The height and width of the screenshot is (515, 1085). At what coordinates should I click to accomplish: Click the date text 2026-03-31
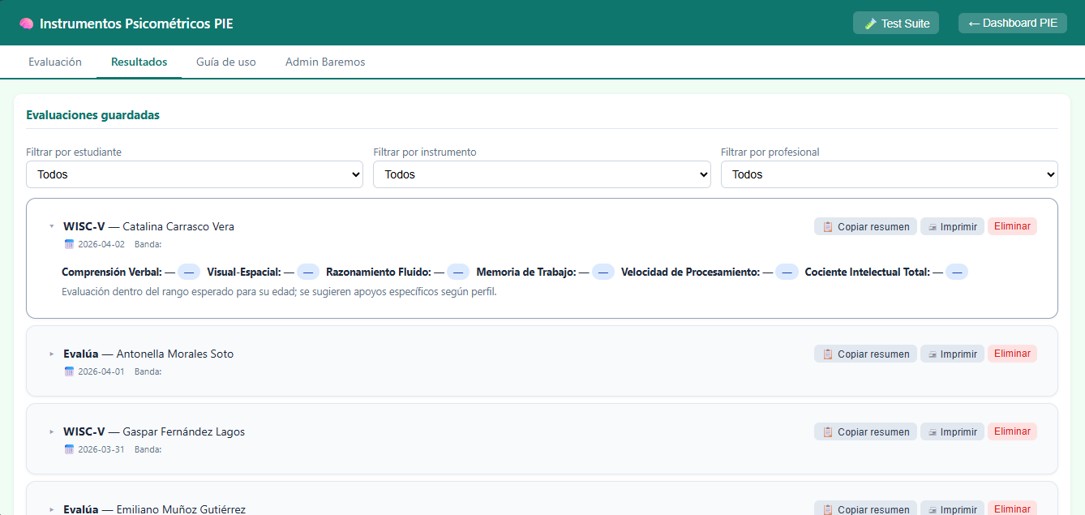coord(101,449)
